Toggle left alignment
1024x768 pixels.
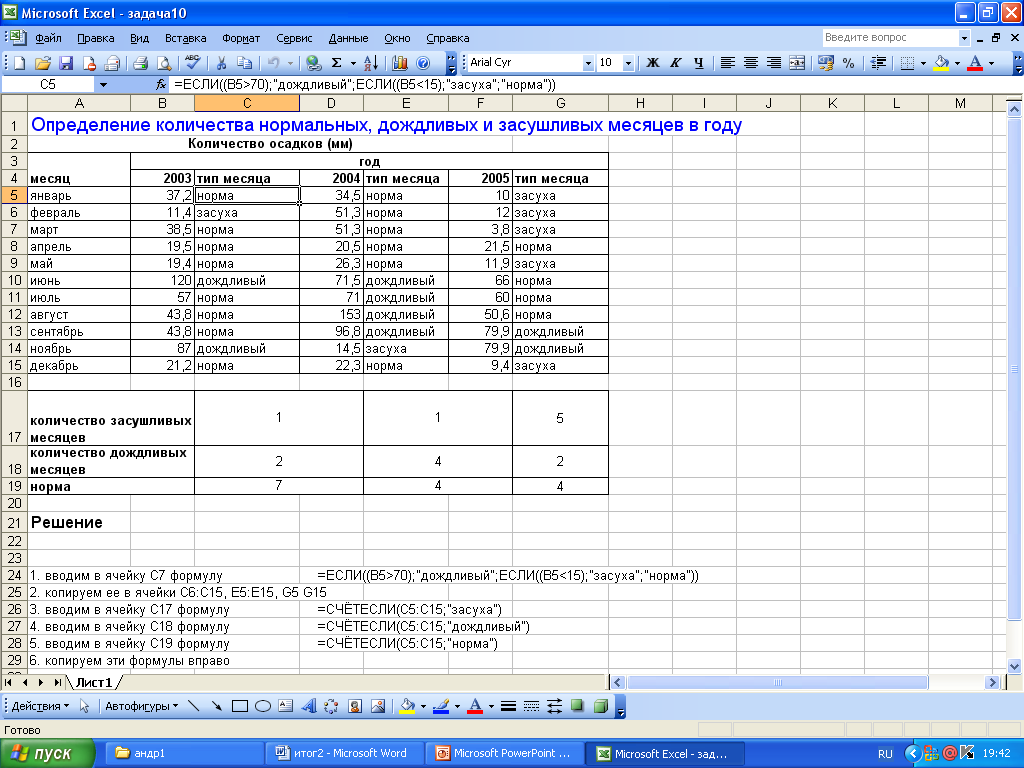point(728,63)
